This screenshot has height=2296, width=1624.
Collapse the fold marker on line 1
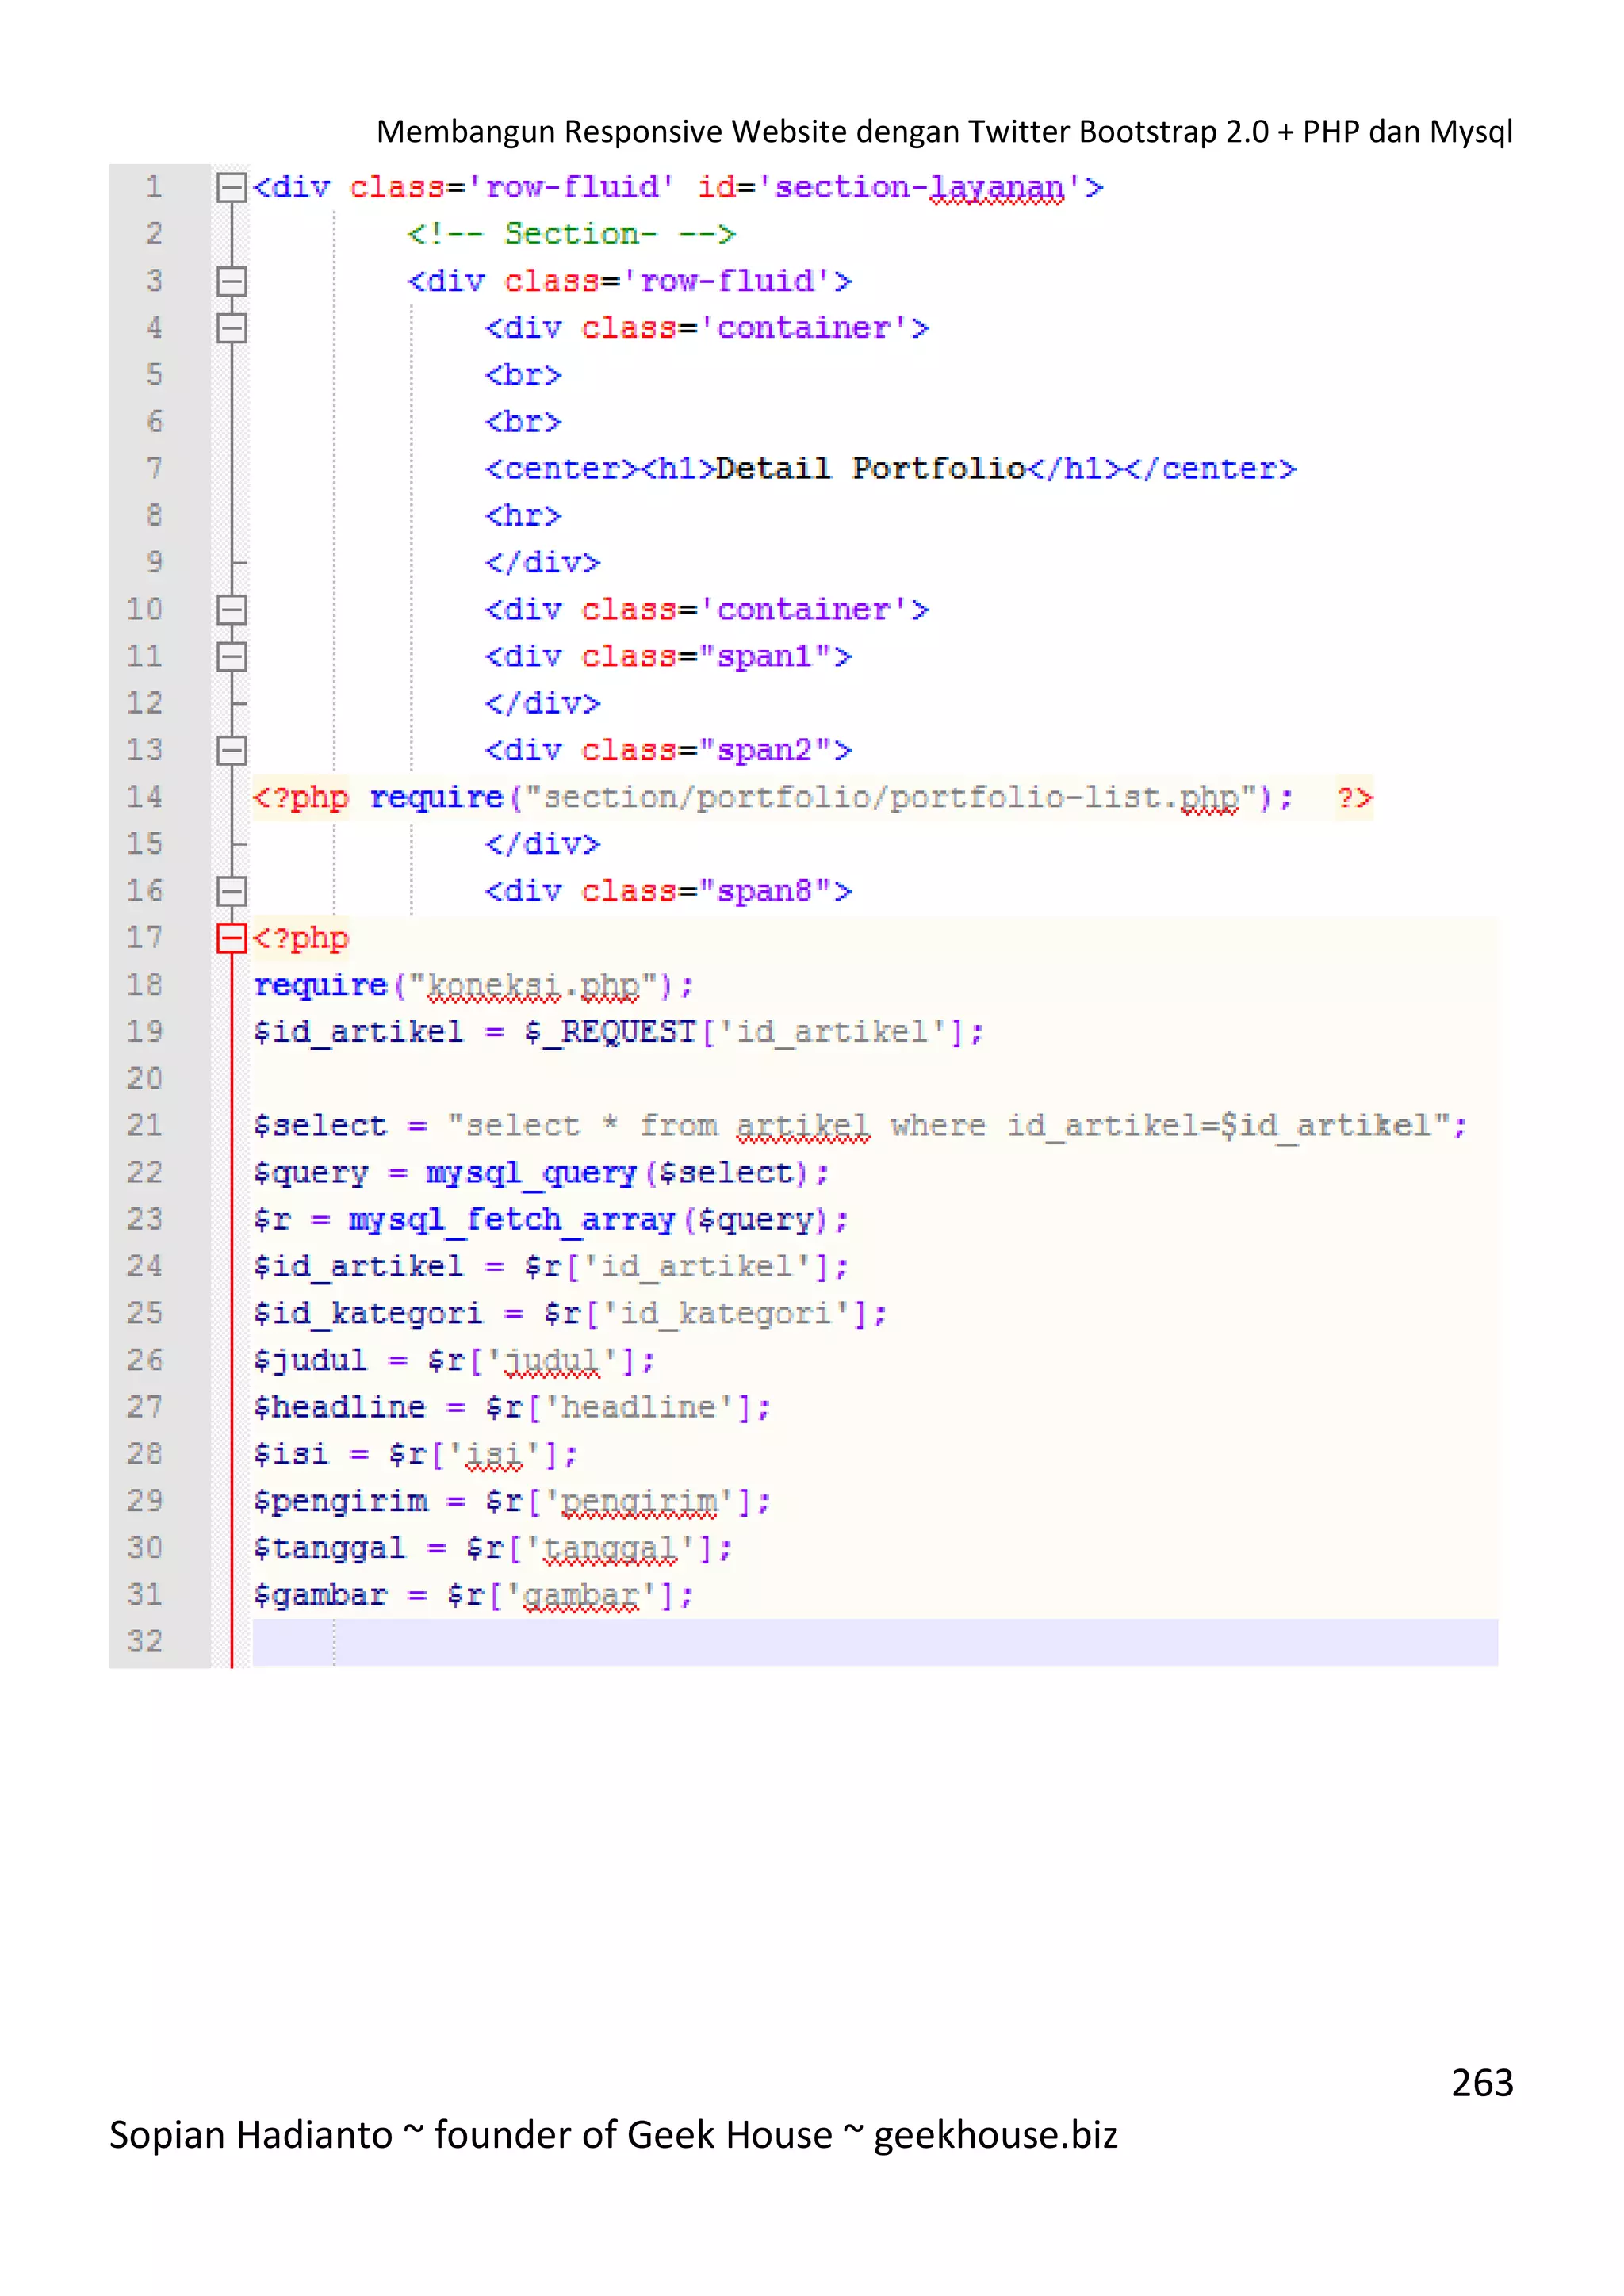click(231, 187)
